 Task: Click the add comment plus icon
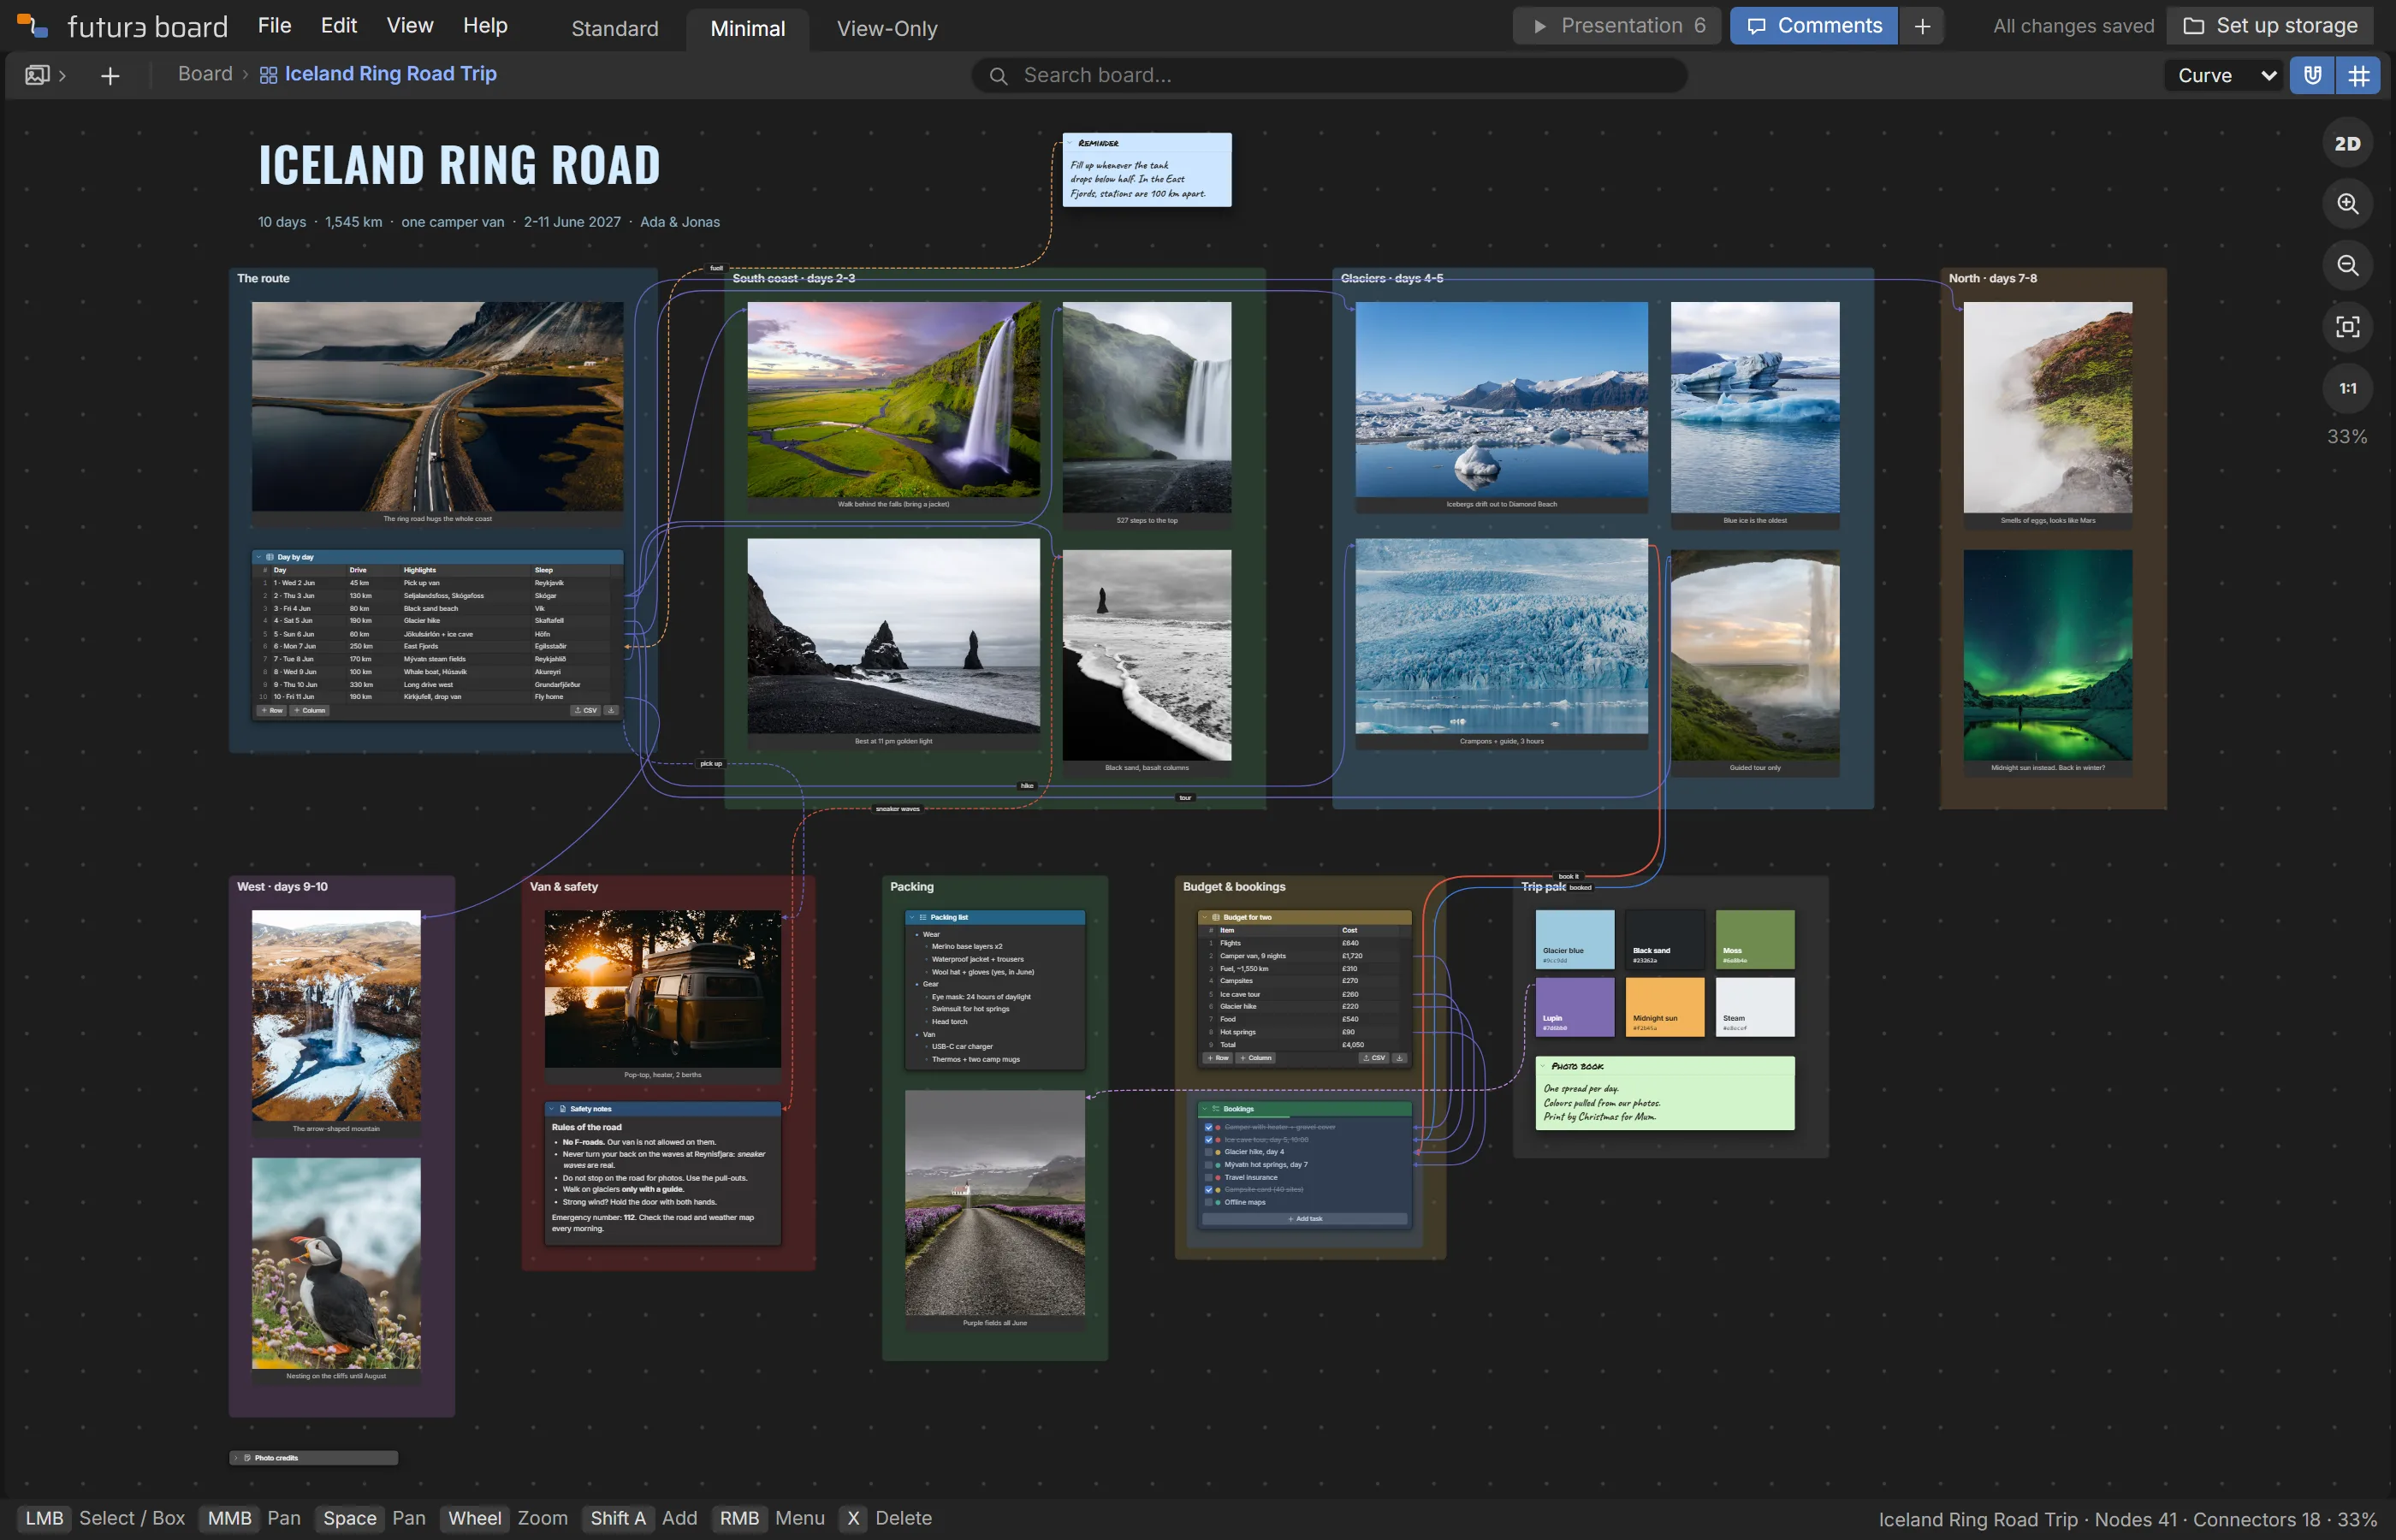tap(1922, 26)
